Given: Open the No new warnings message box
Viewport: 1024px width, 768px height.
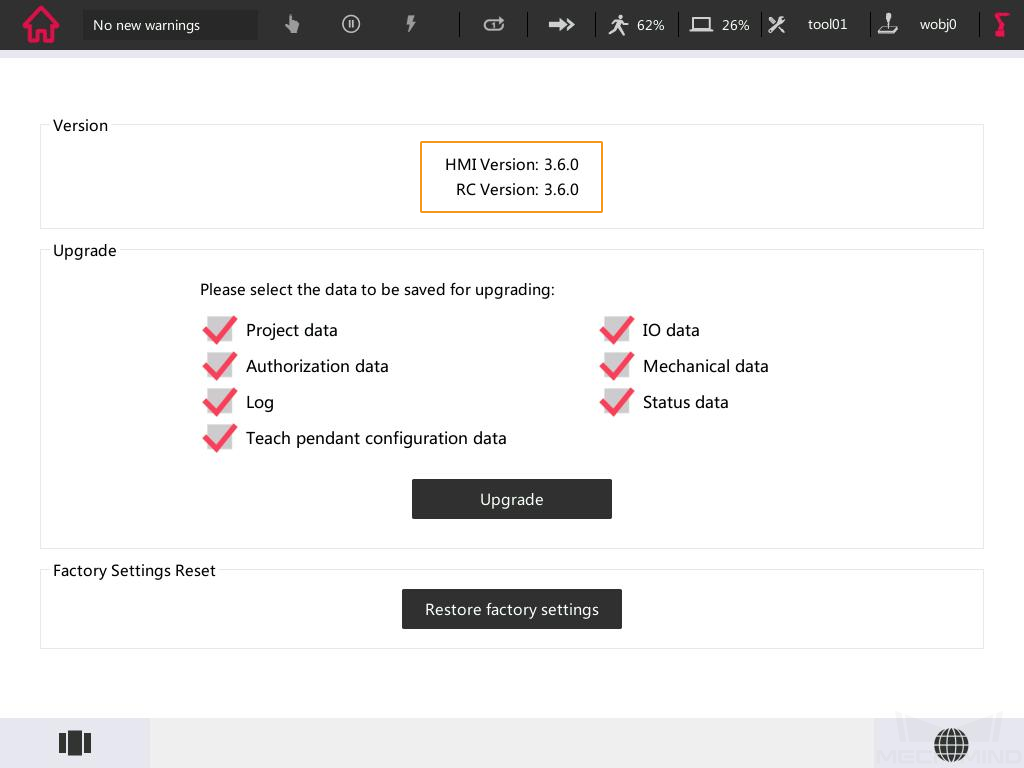Looking at the screenshot, I should coord(170,25).
